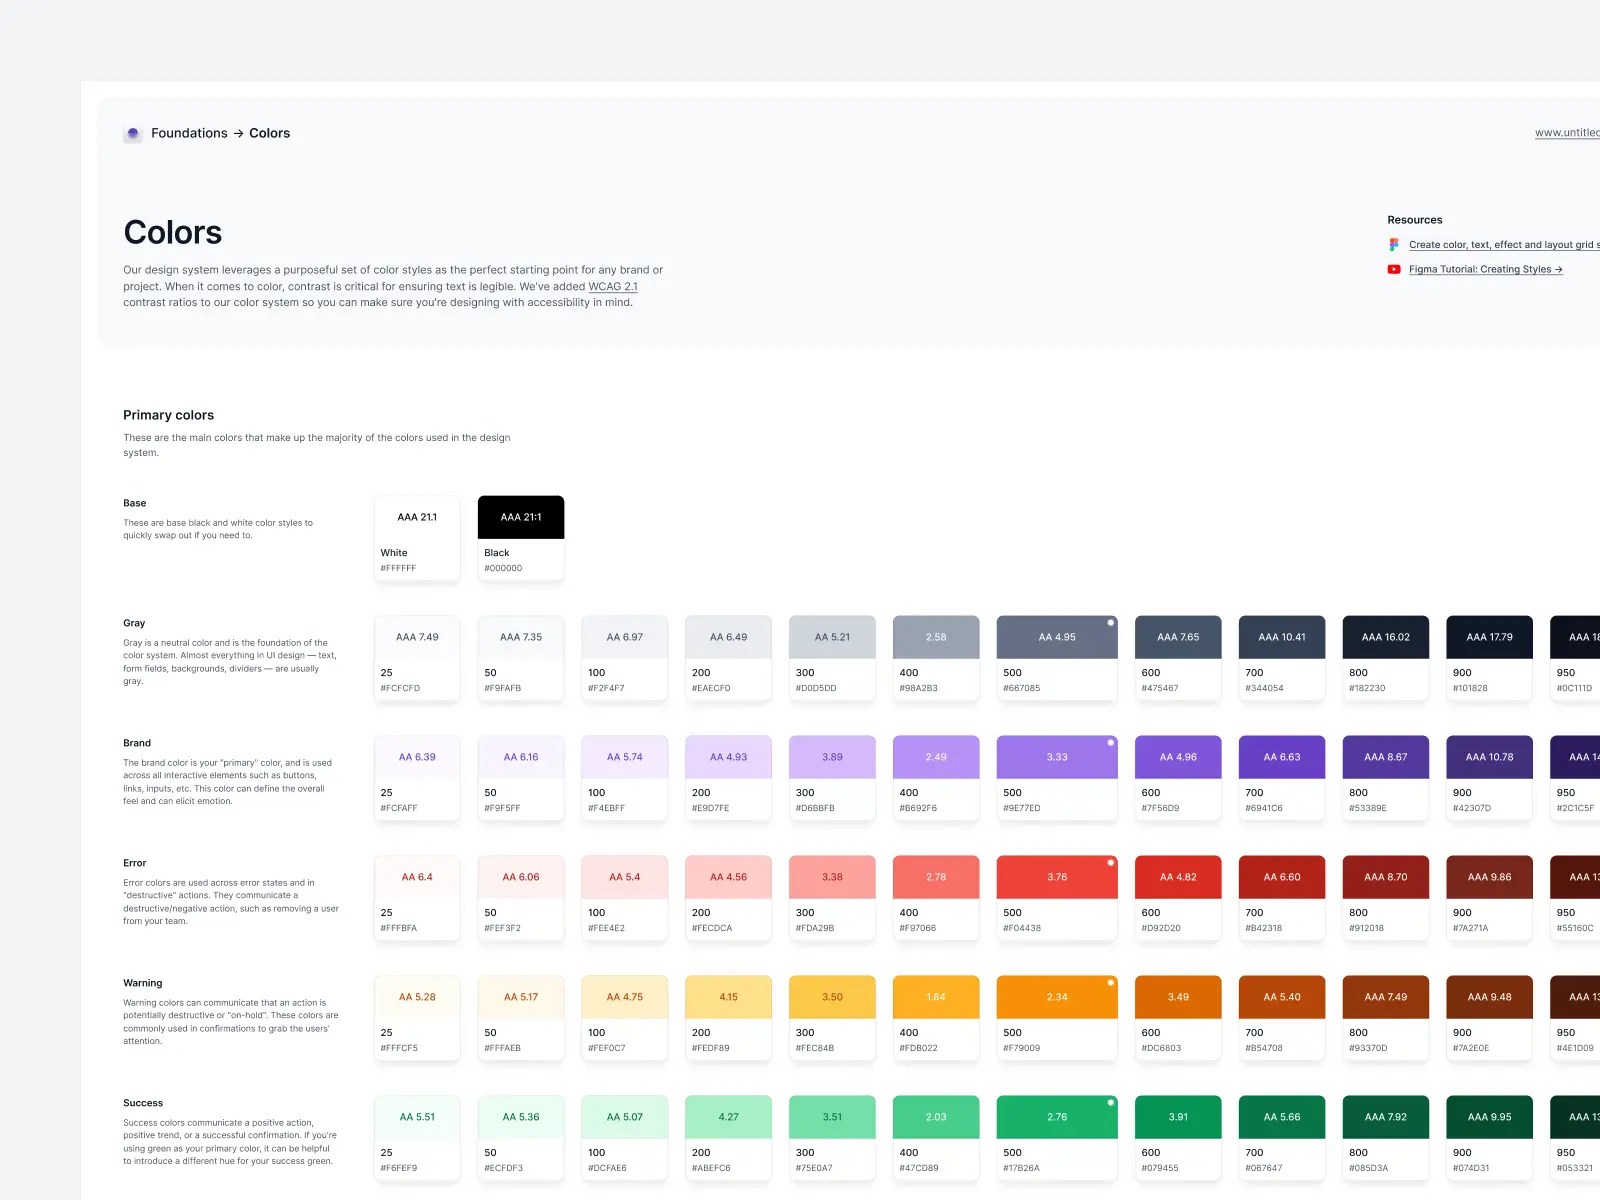Click the white dot on Brand 500
The image size is (1600, 1200).
coord(1110,743)
